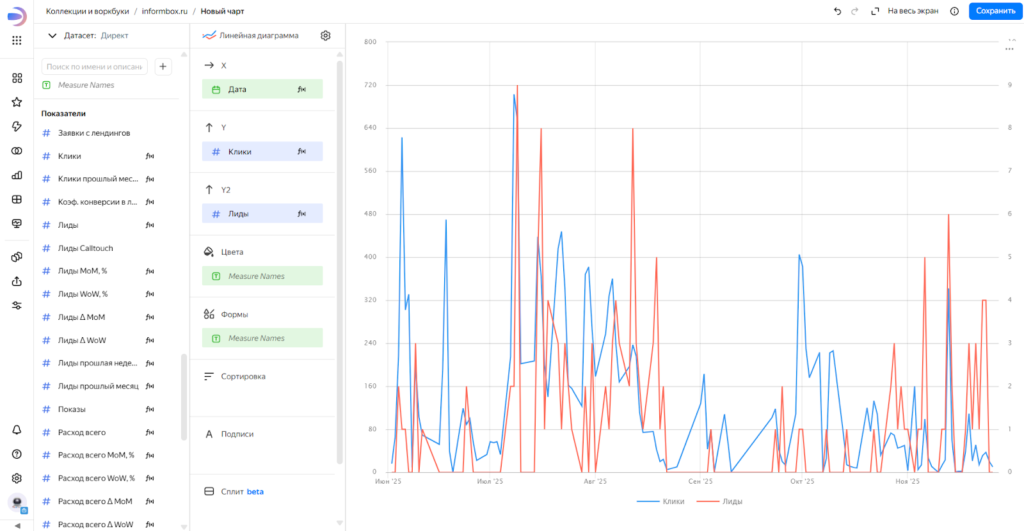Open the help question-mark icon in the sidebar
The width and height of the screenshot is (1024, 531).
point(17,454)
